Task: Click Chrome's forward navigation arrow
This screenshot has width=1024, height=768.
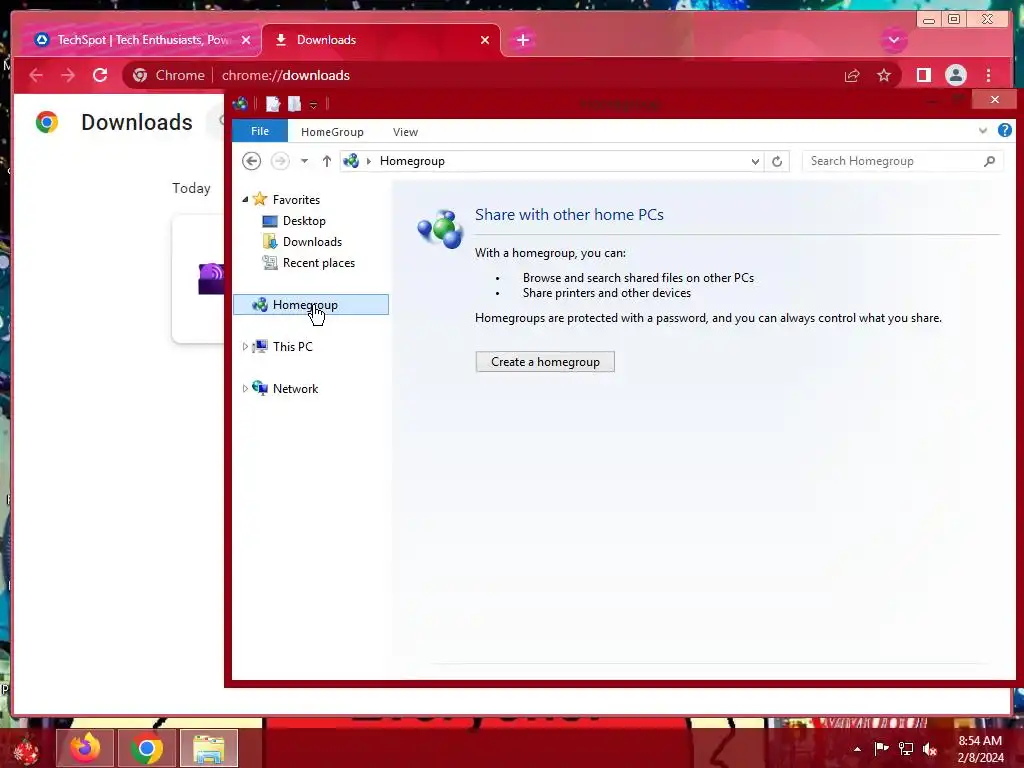Action: pos(68,76)
